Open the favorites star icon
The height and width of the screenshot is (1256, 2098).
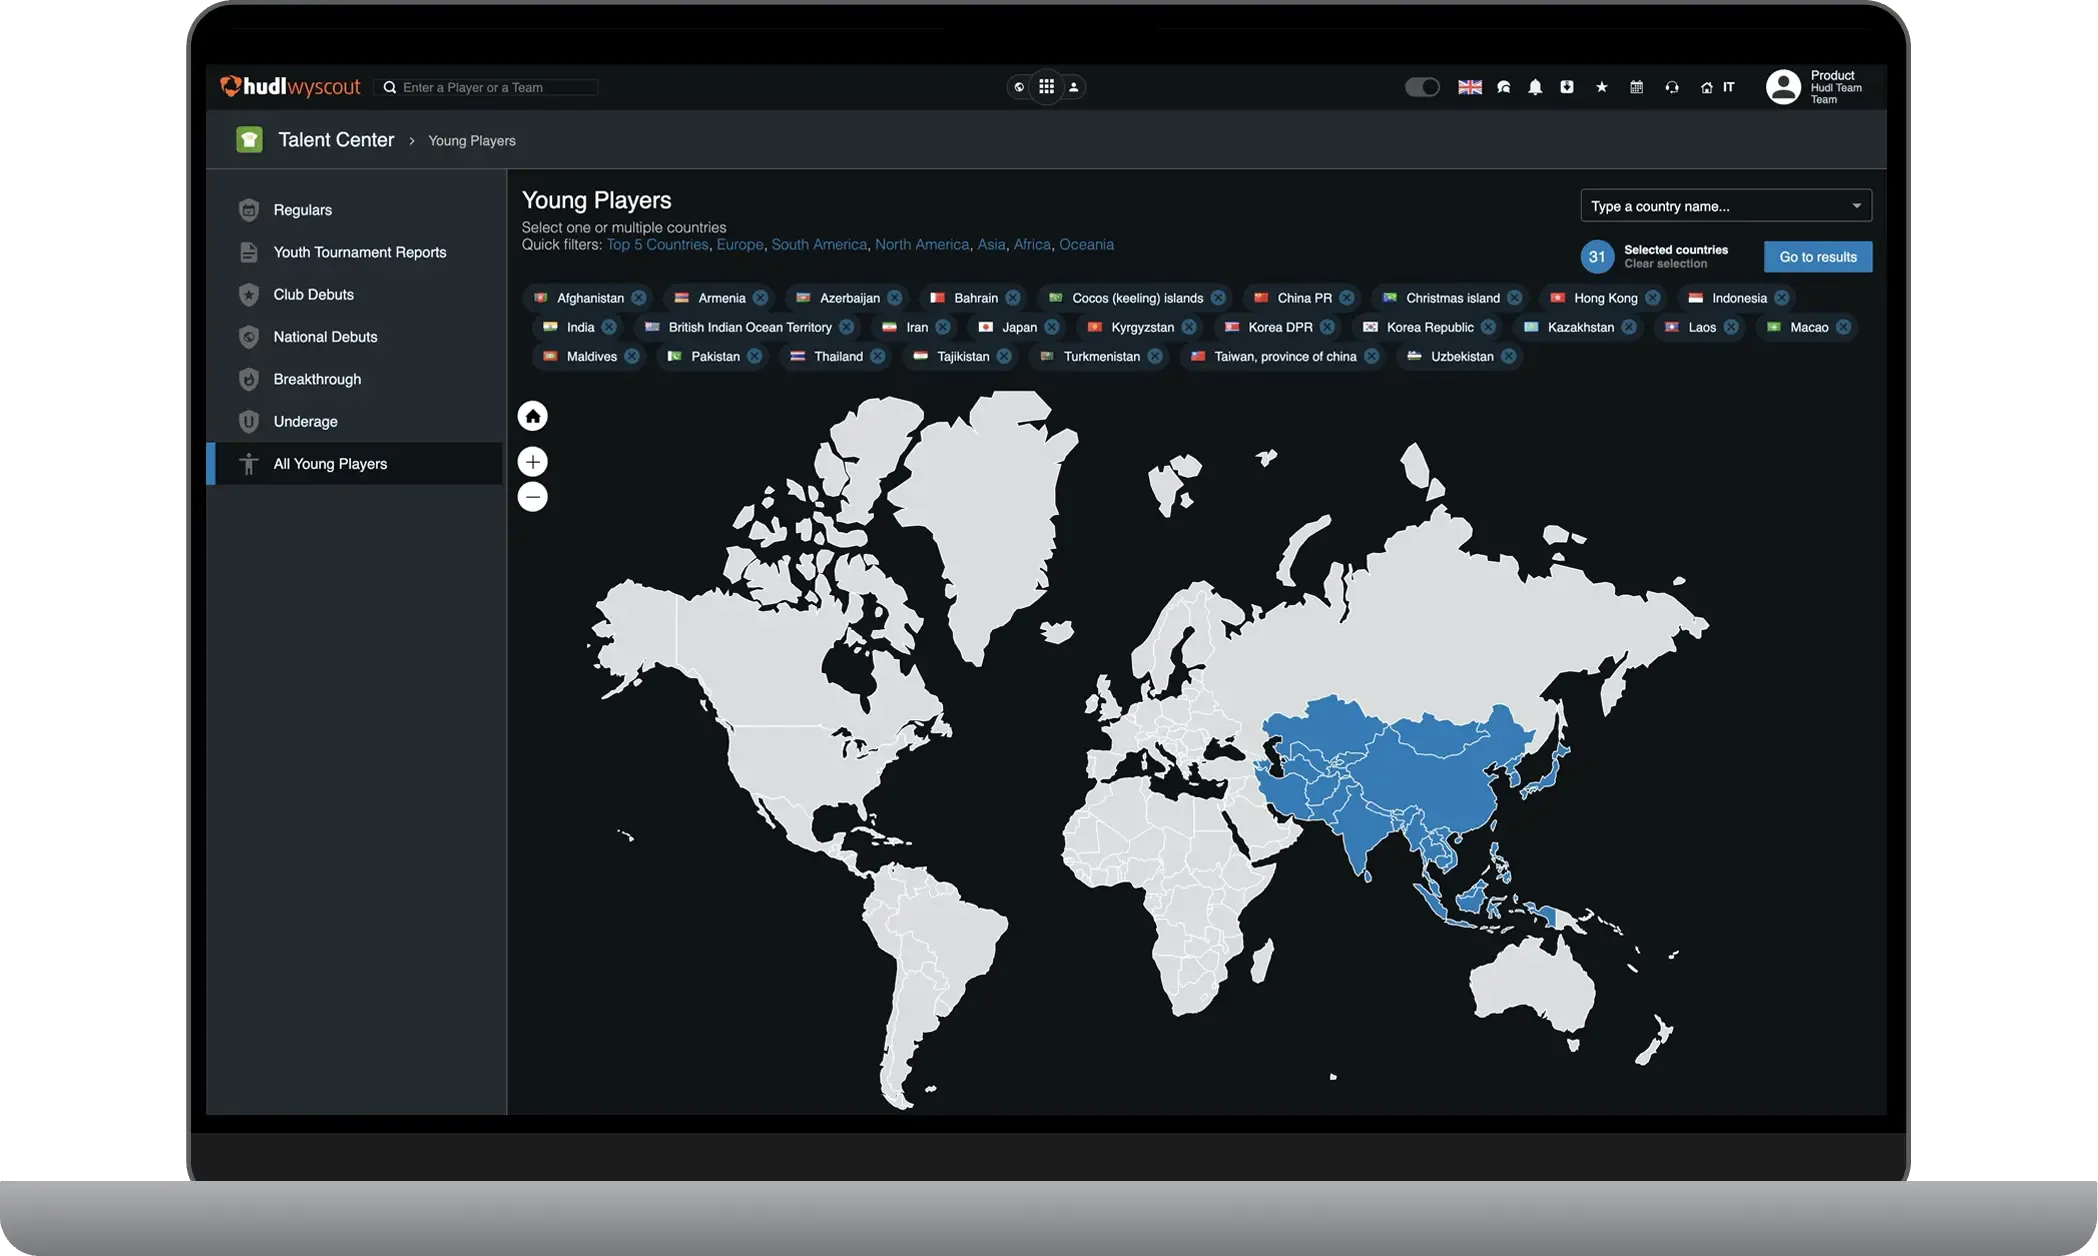pos(1601,88)
